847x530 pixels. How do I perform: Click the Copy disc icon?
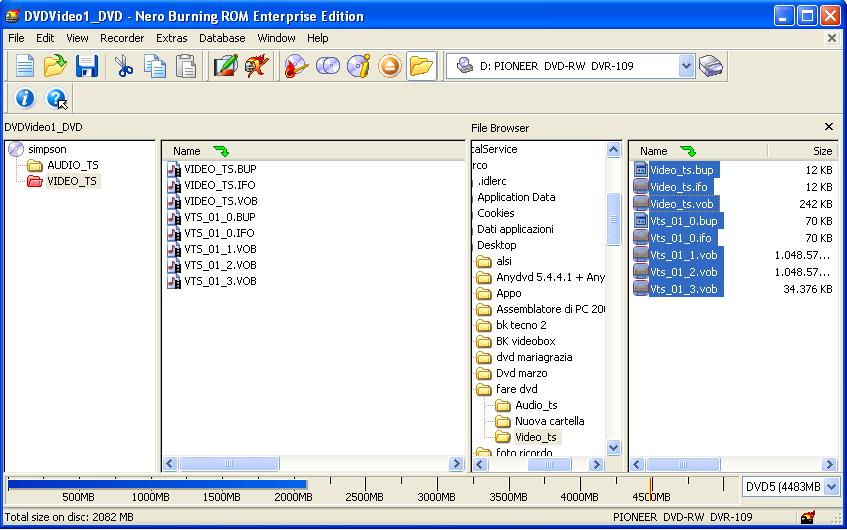327,66
